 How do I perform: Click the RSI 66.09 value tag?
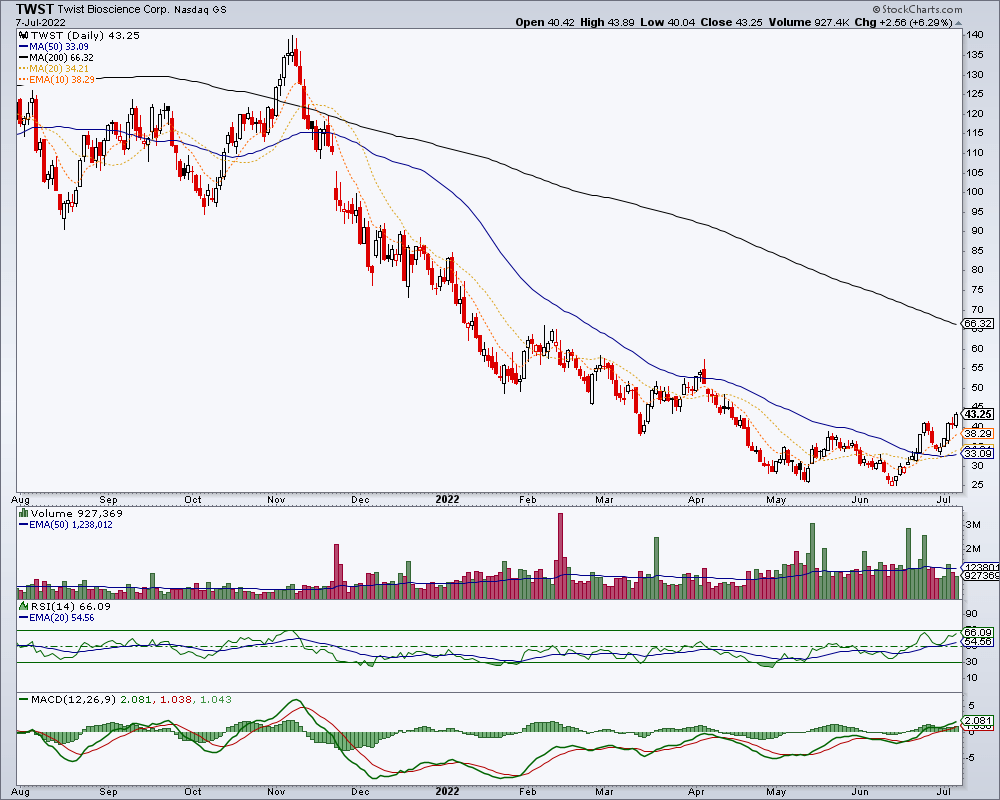(978, 633)
